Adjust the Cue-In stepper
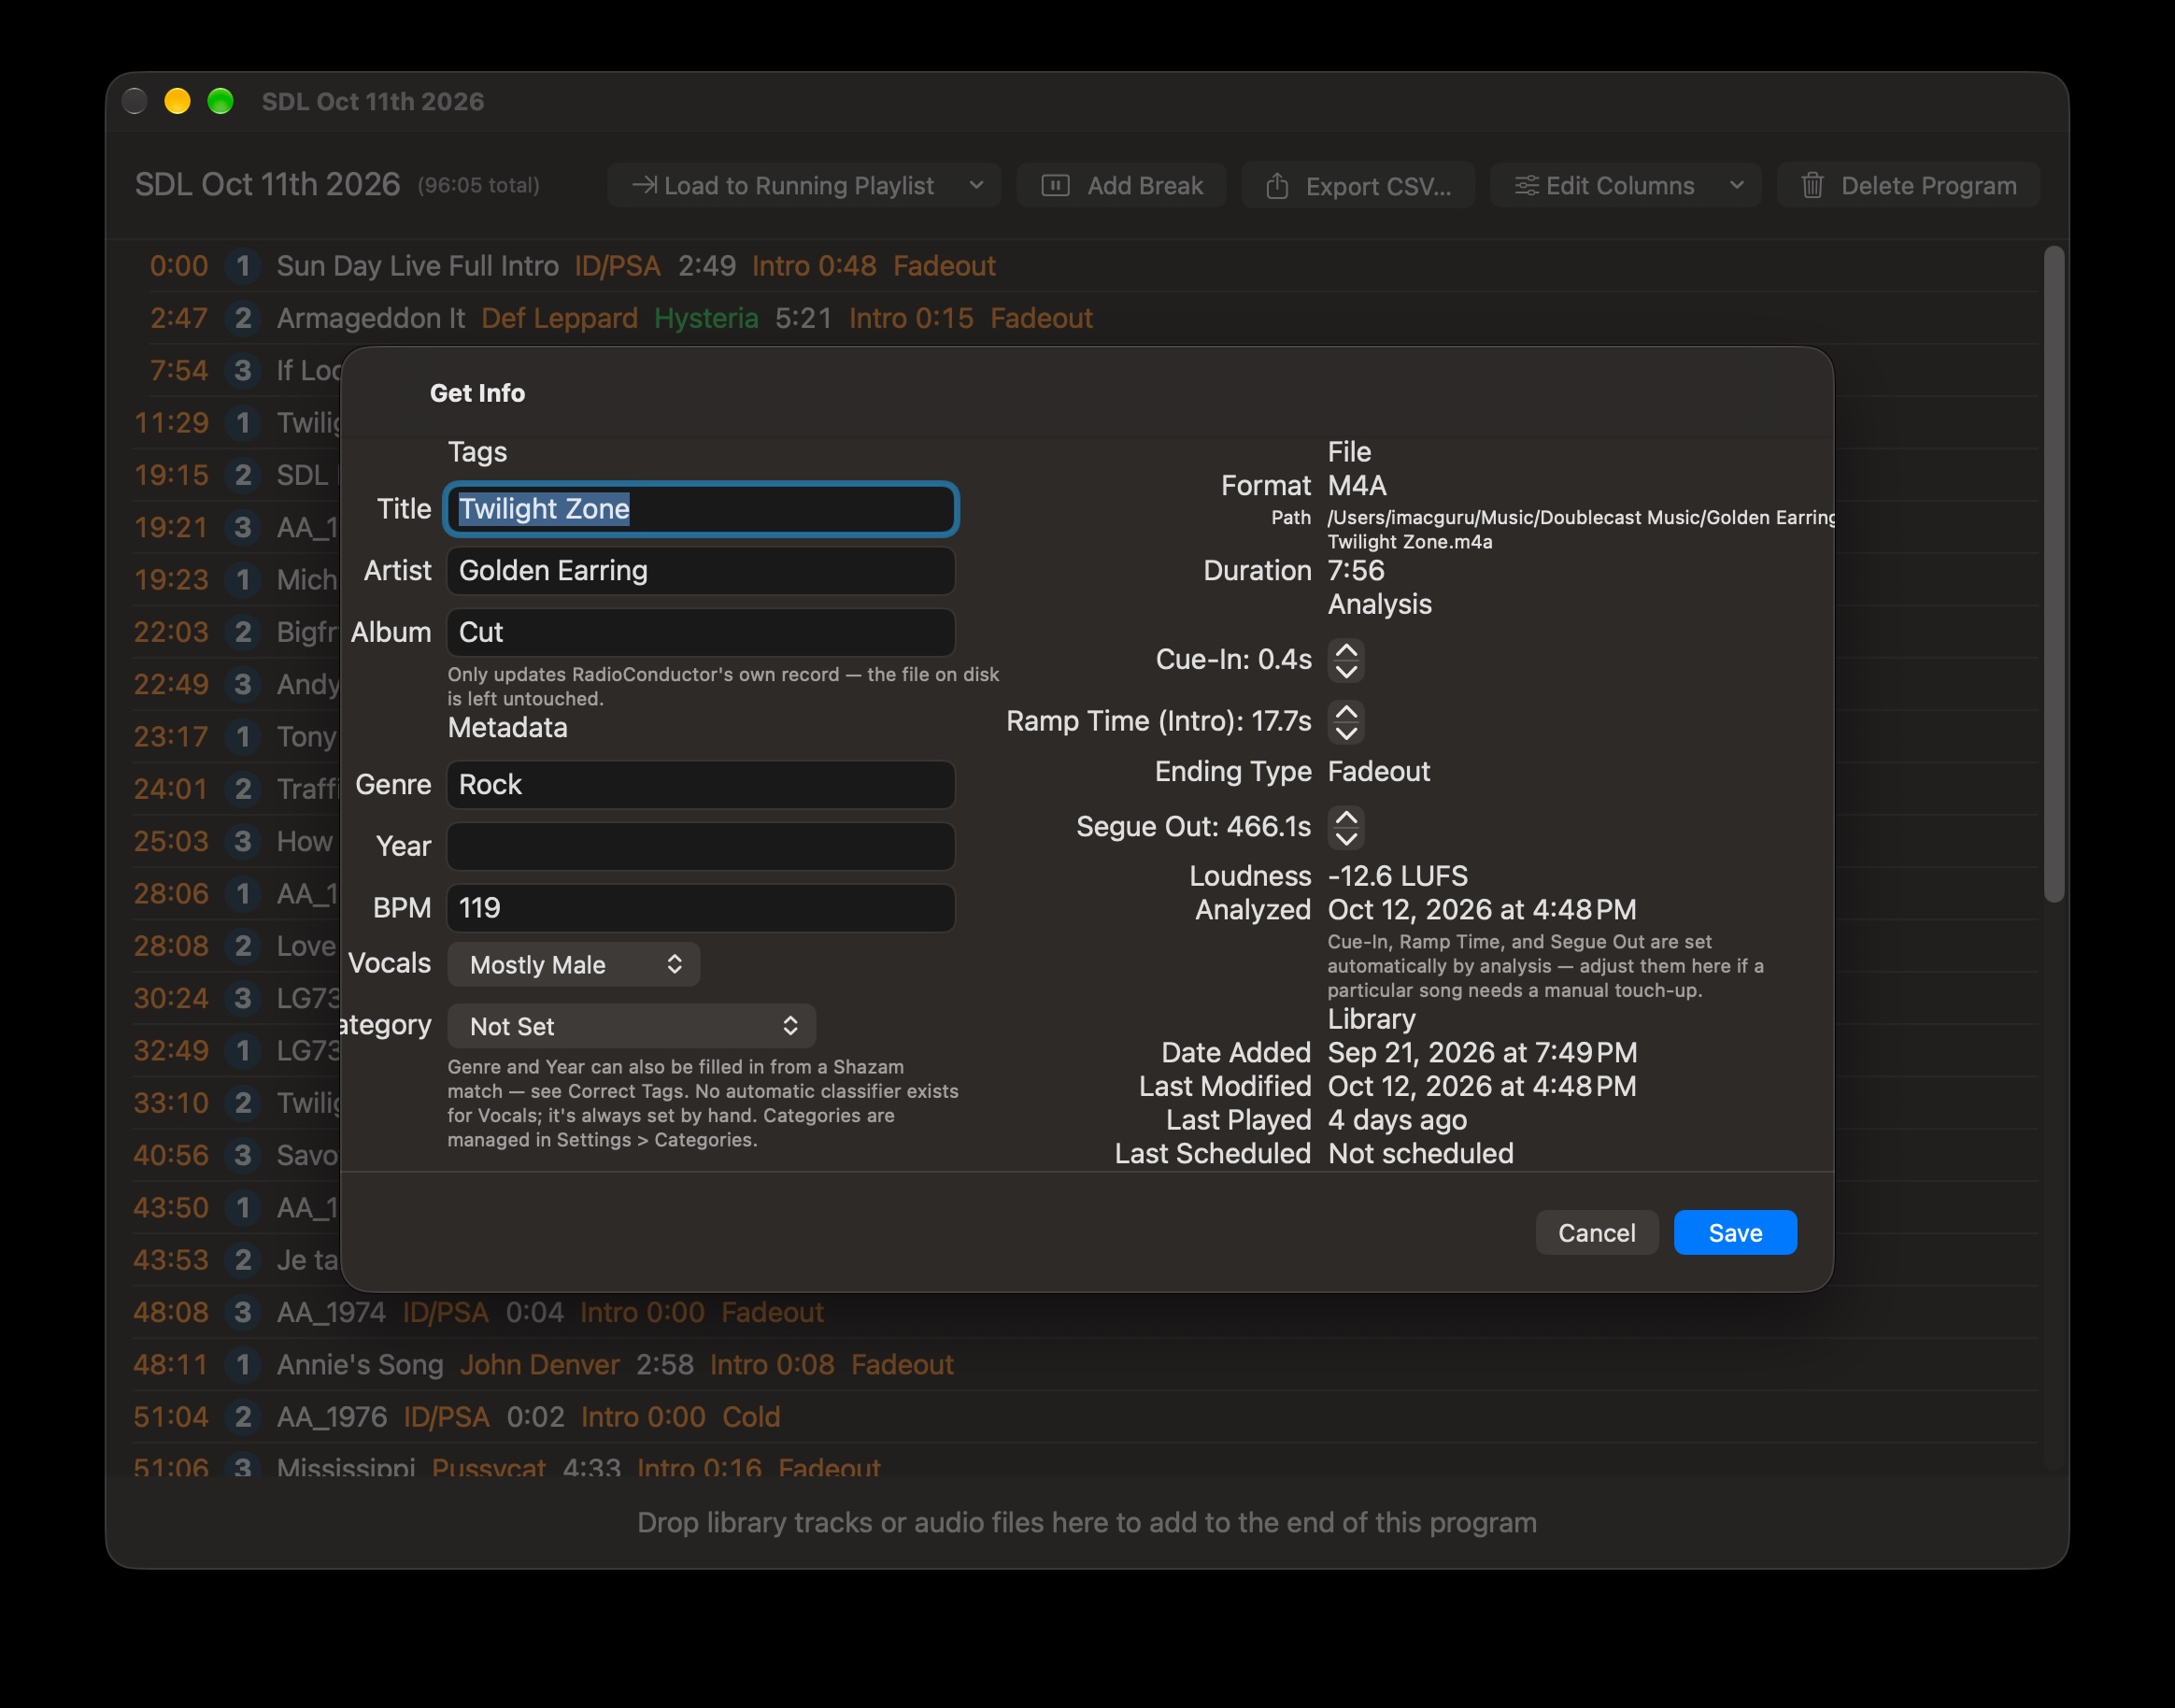This screenshot has width=2175, height=1708. point(1346,660)
